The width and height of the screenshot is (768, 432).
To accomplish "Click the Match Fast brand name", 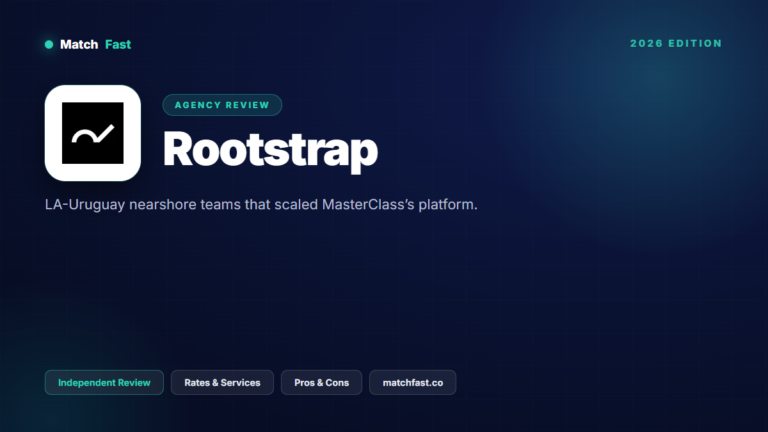I will [x=96, y=45].
